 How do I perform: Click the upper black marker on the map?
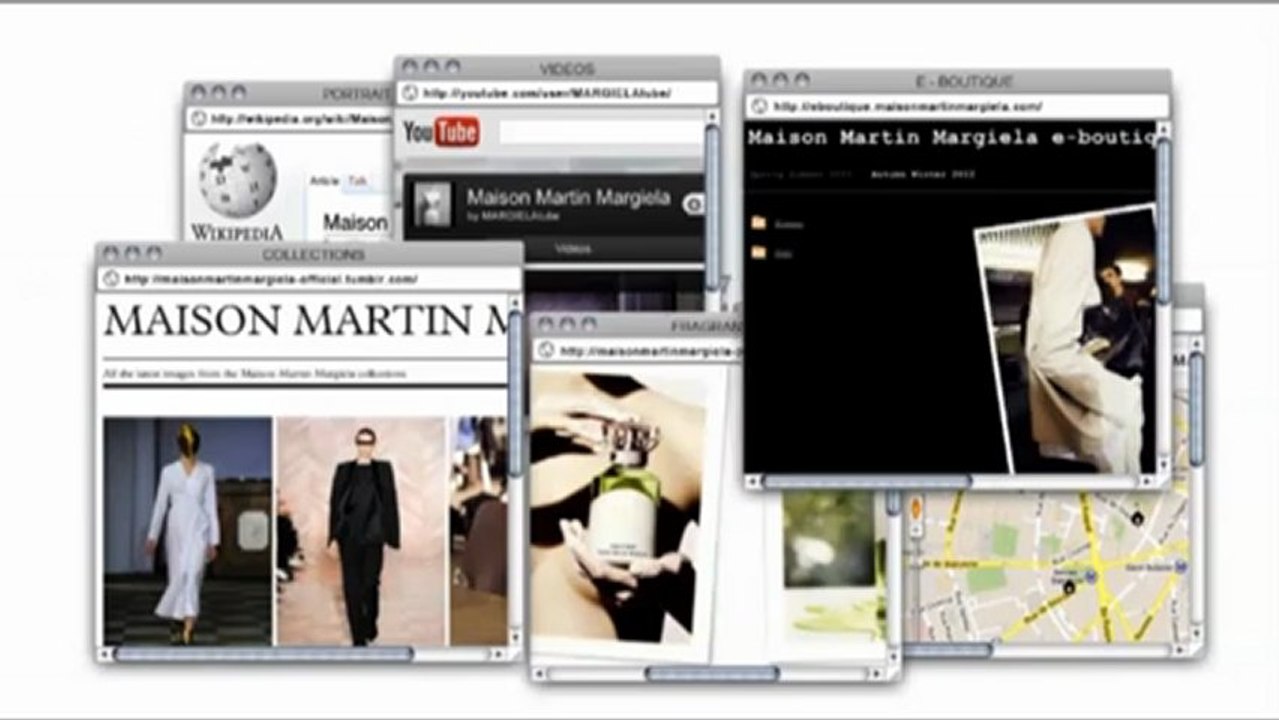[1137, 518]
